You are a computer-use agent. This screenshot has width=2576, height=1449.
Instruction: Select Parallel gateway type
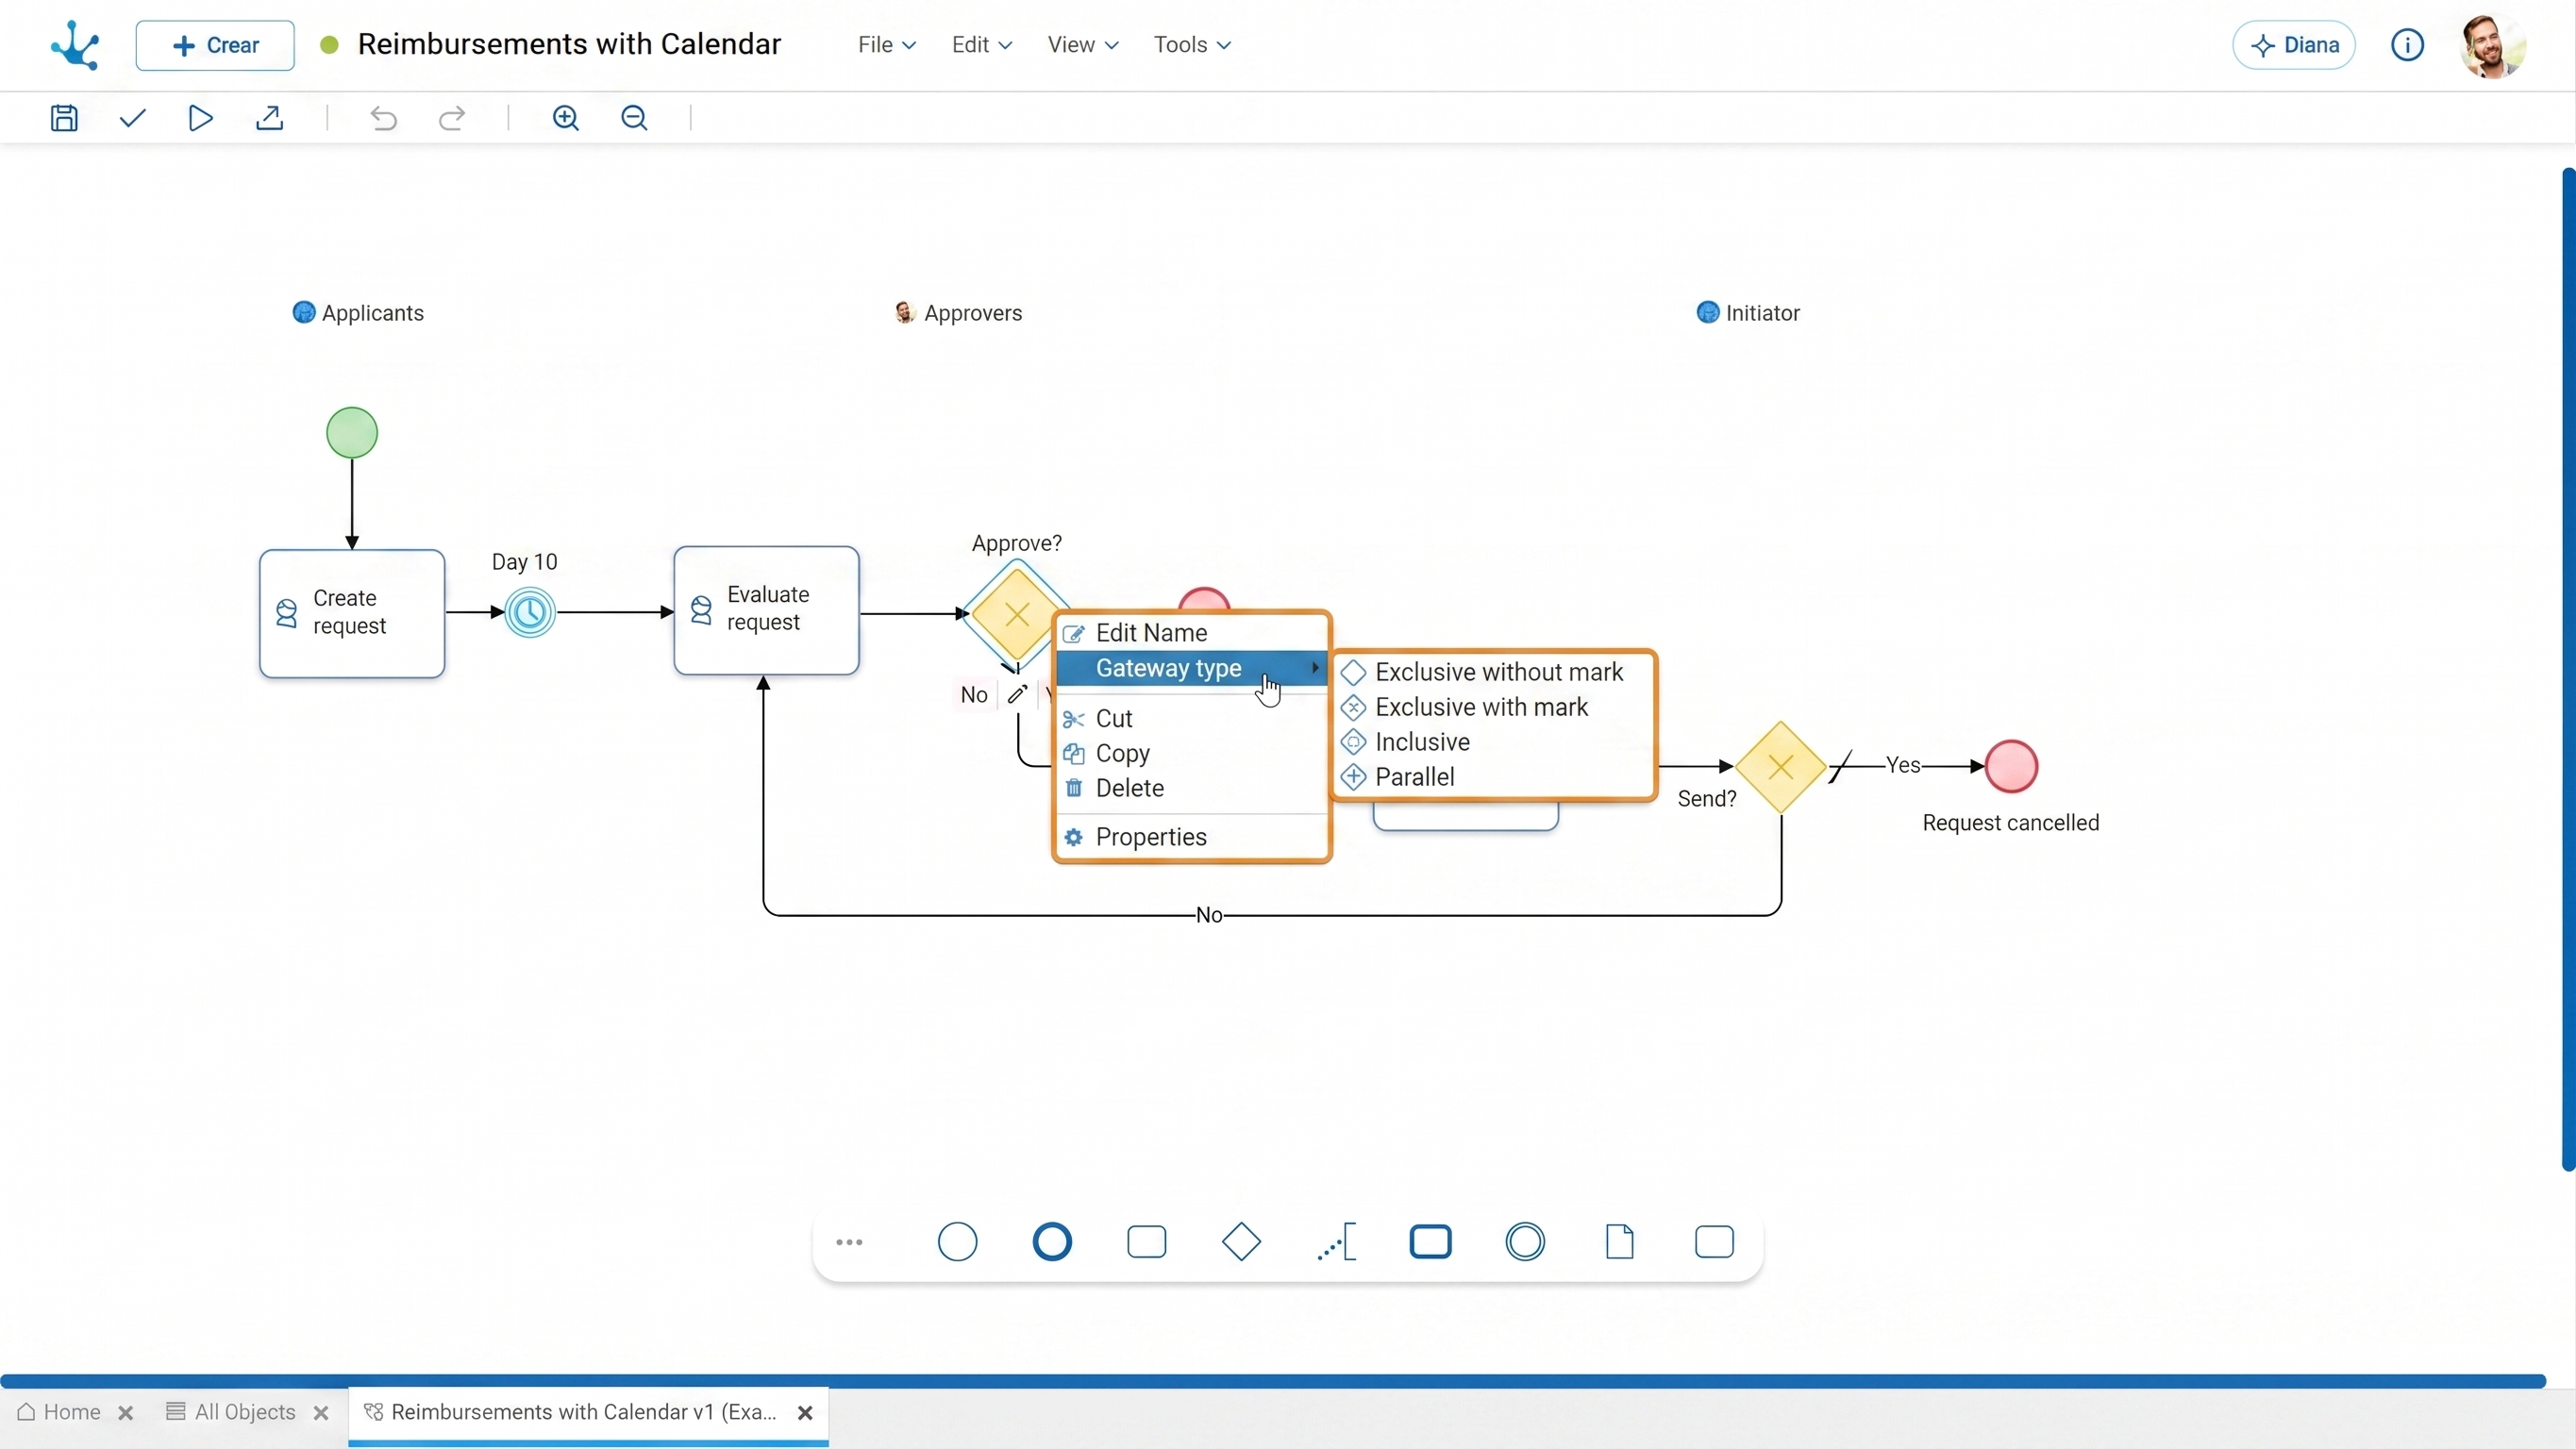[x=1494, y=777]
